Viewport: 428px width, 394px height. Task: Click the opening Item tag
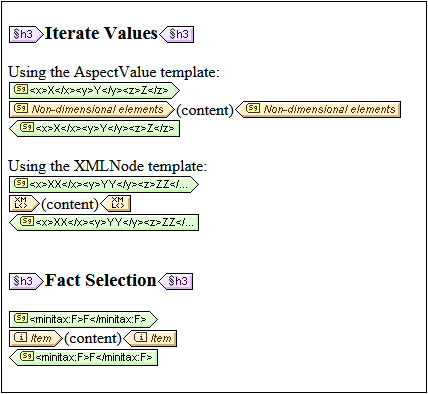(x=36, y=338)
